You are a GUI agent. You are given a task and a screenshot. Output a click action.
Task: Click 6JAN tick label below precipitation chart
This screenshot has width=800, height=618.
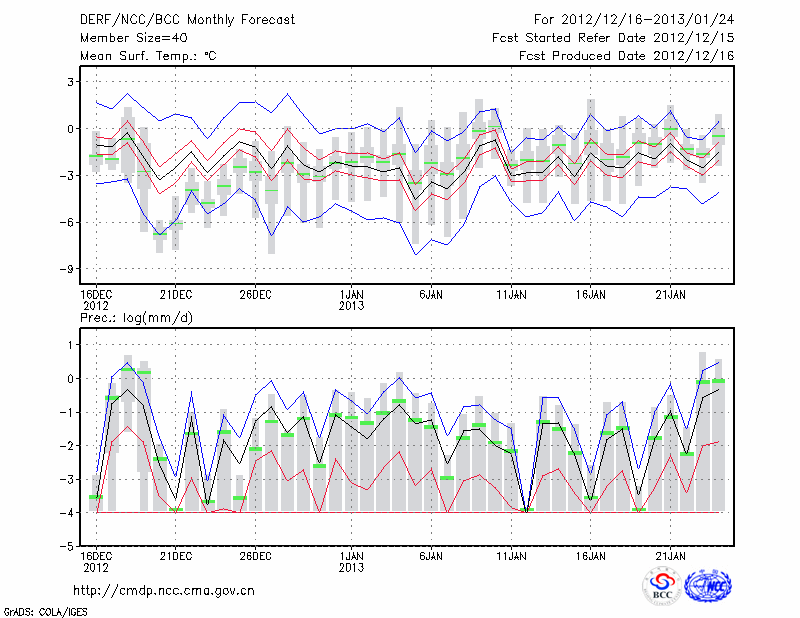[431, 555]
